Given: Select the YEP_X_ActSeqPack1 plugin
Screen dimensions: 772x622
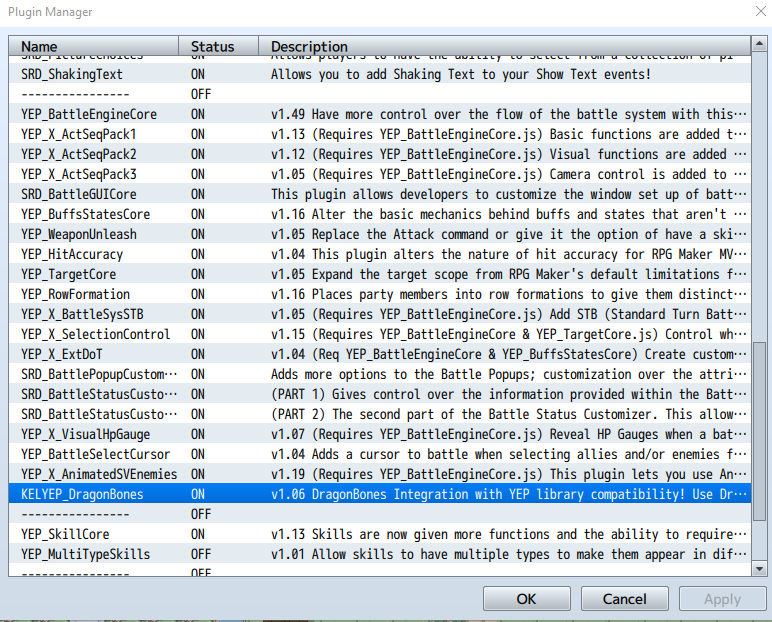Looking at the screenshot, I should pos(380,134).
